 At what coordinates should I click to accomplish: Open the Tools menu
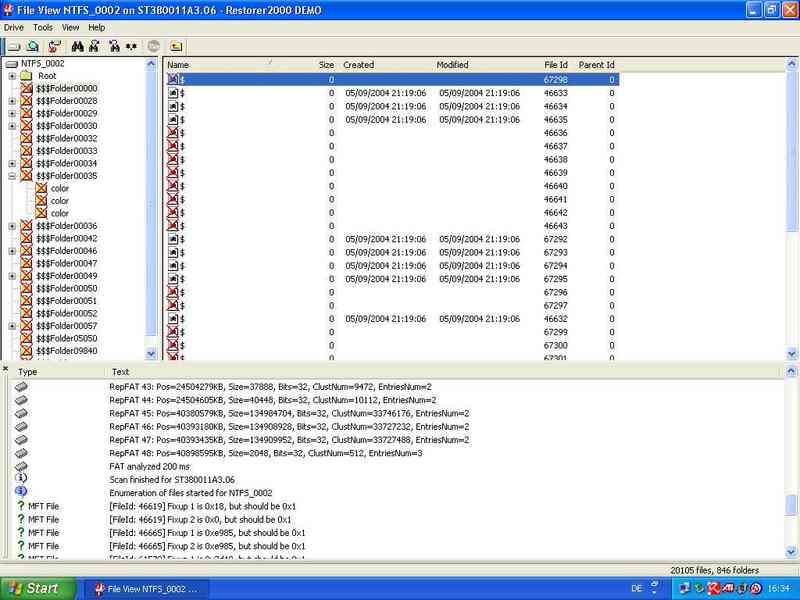coord(43,28)
